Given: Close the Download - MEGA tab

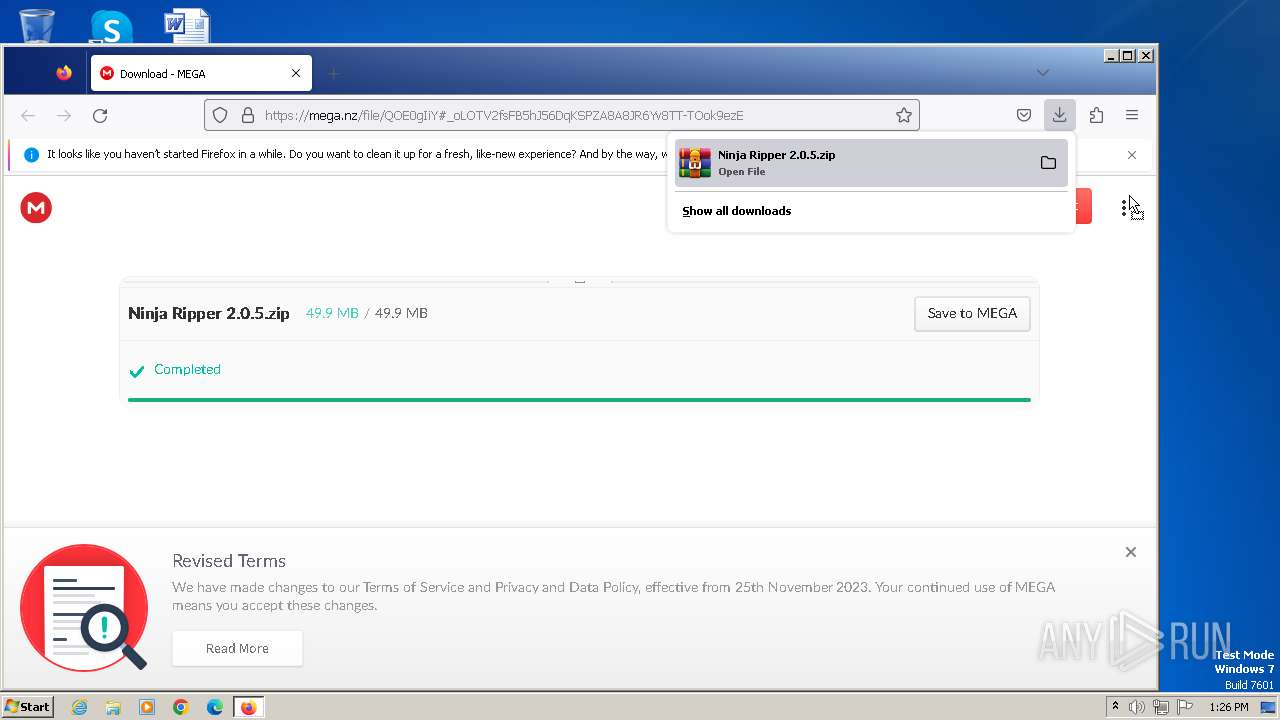Looking at the screenshot, I should pyautogui.click(x=296, y=73).
